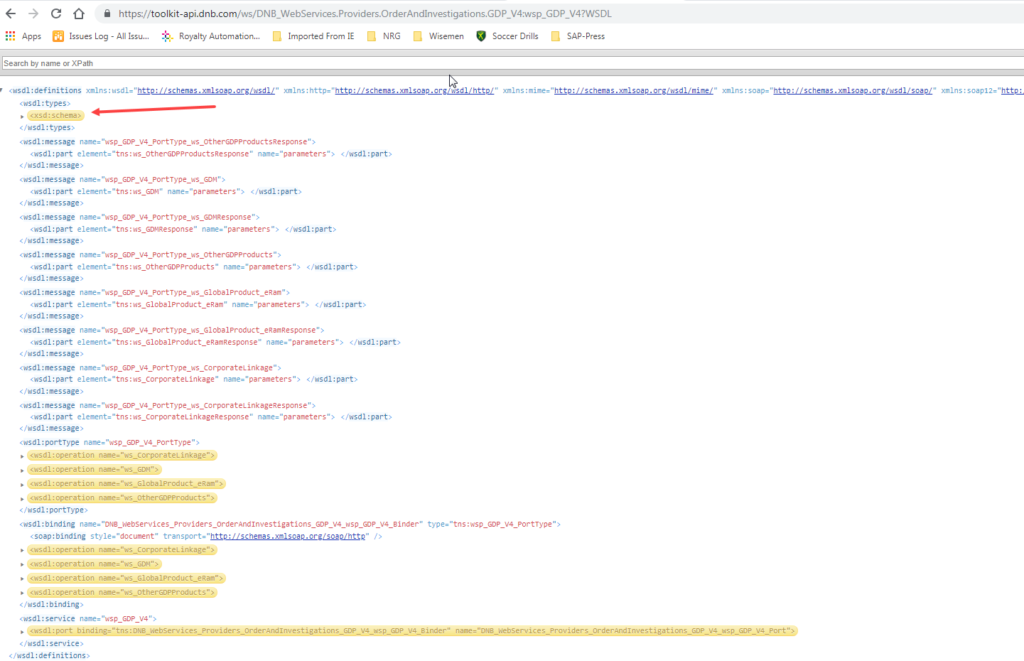Open the schemas.xmlsoap.org/wsdl/ link
Screen dimensions: 1024x661
tap(206, 91)
